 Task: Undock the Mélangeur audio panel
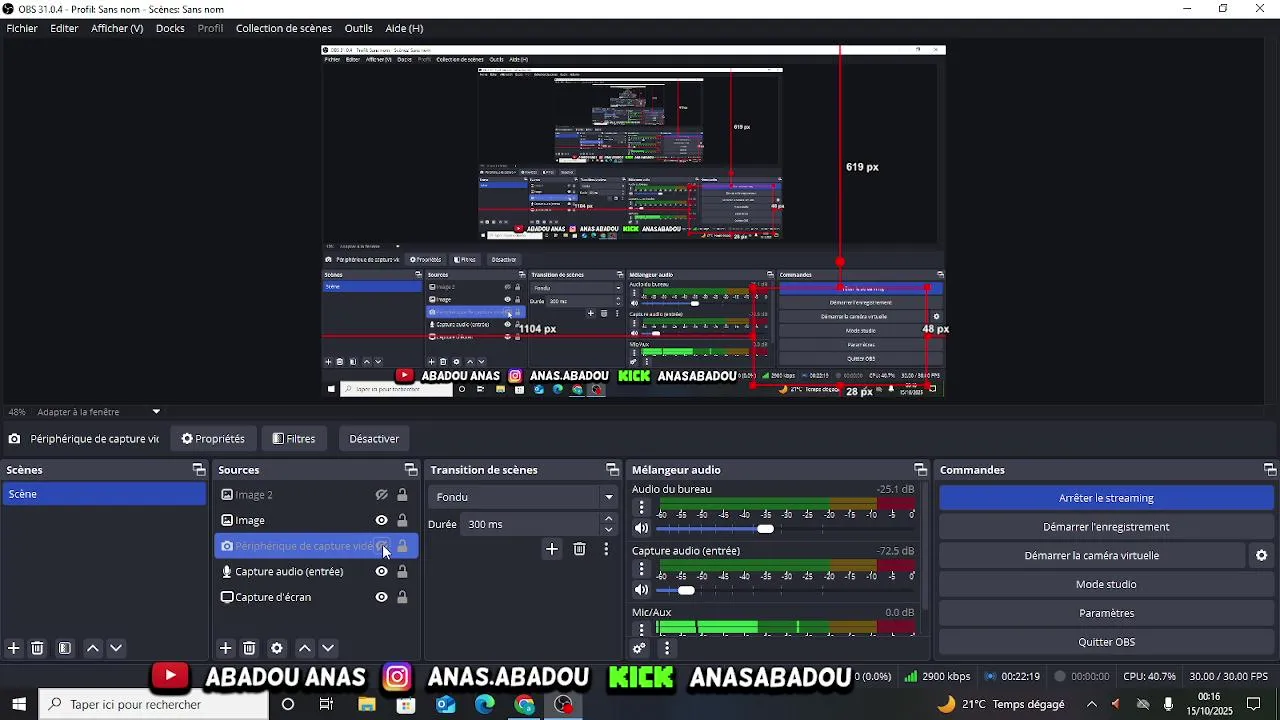920,470
